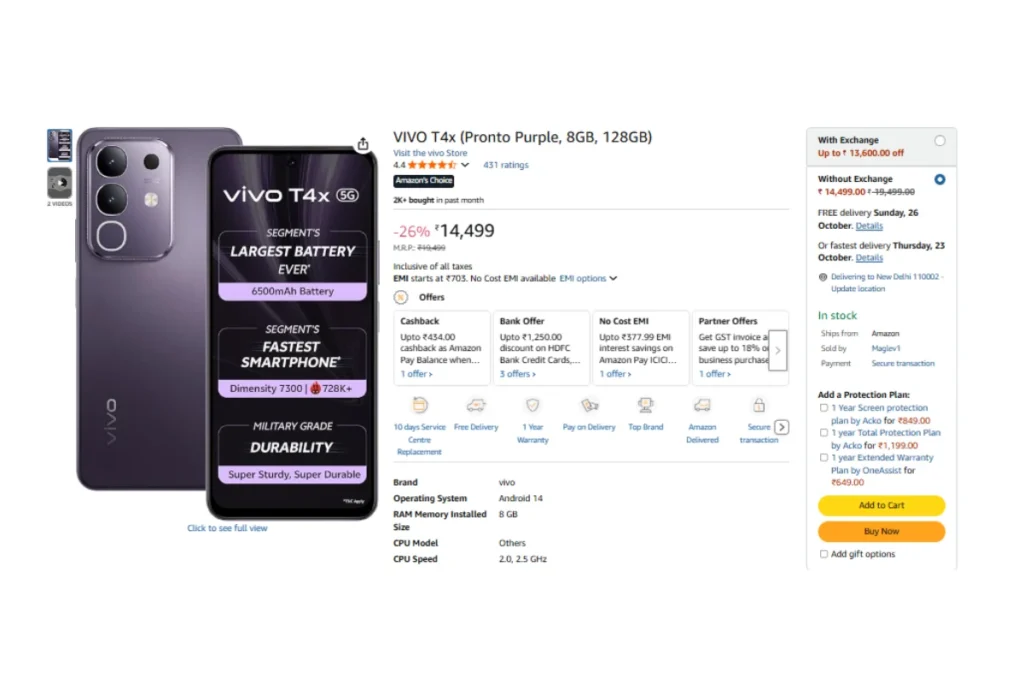
Task: Select the 2 Videos thumbnail
Action: 60,182
